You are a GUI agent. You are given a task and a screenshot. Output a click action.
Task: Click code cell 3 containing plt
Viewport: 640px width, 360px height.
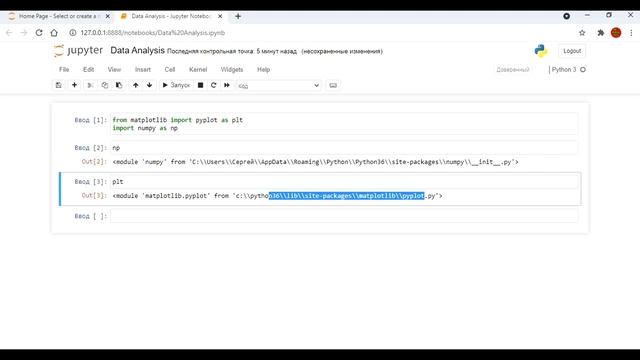point(344,182)
